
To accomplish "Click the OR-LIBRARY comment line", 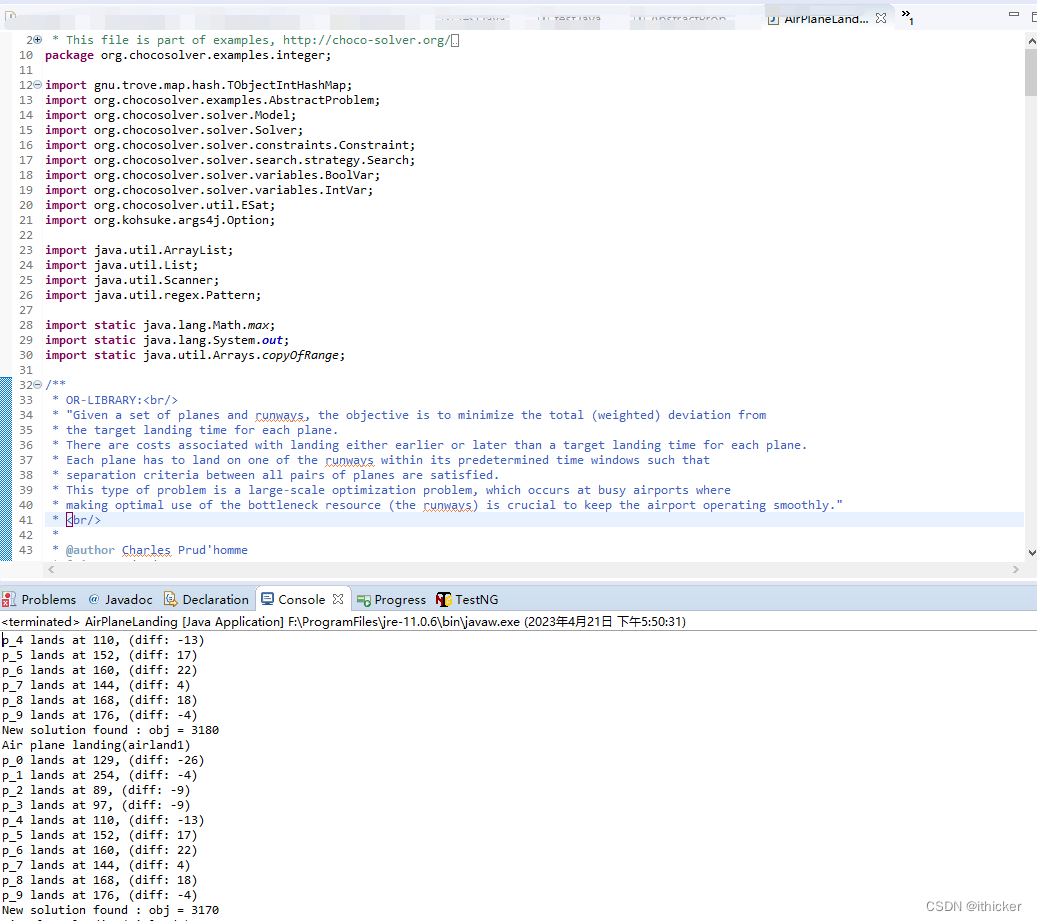I will point(115,400).
